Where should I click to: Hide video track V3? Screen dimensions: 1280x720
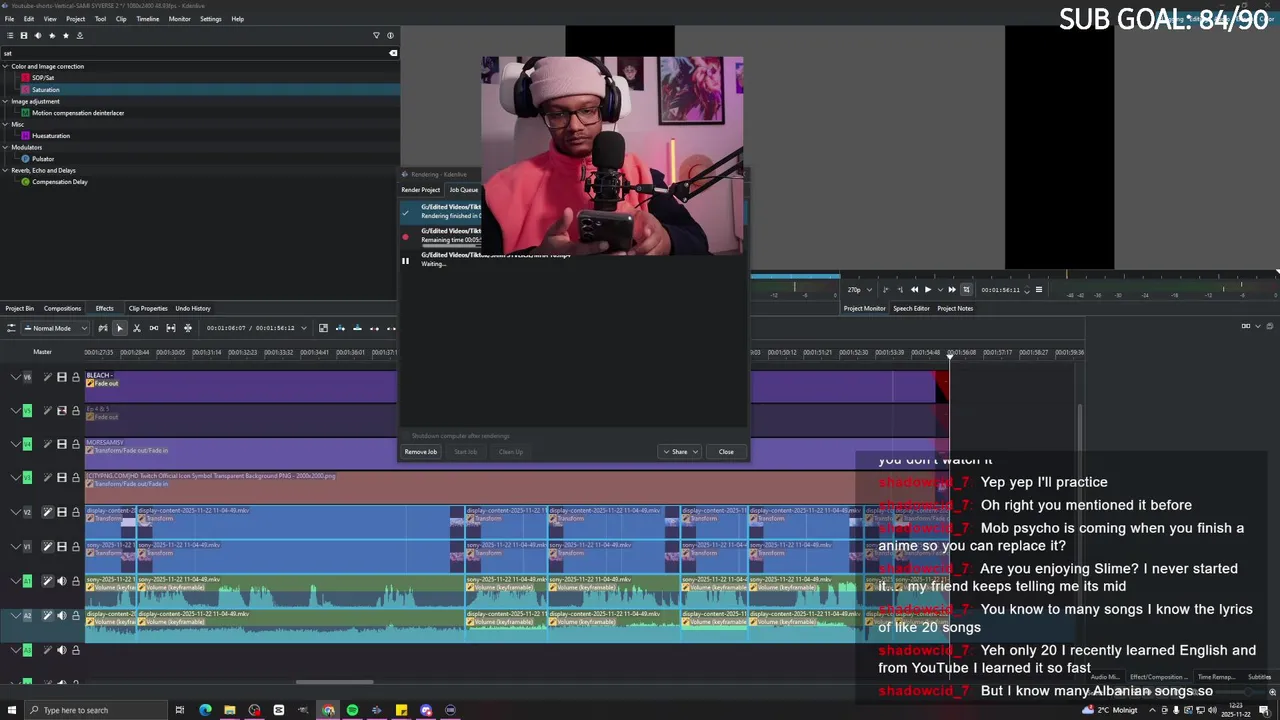click(x=61, y=477)
